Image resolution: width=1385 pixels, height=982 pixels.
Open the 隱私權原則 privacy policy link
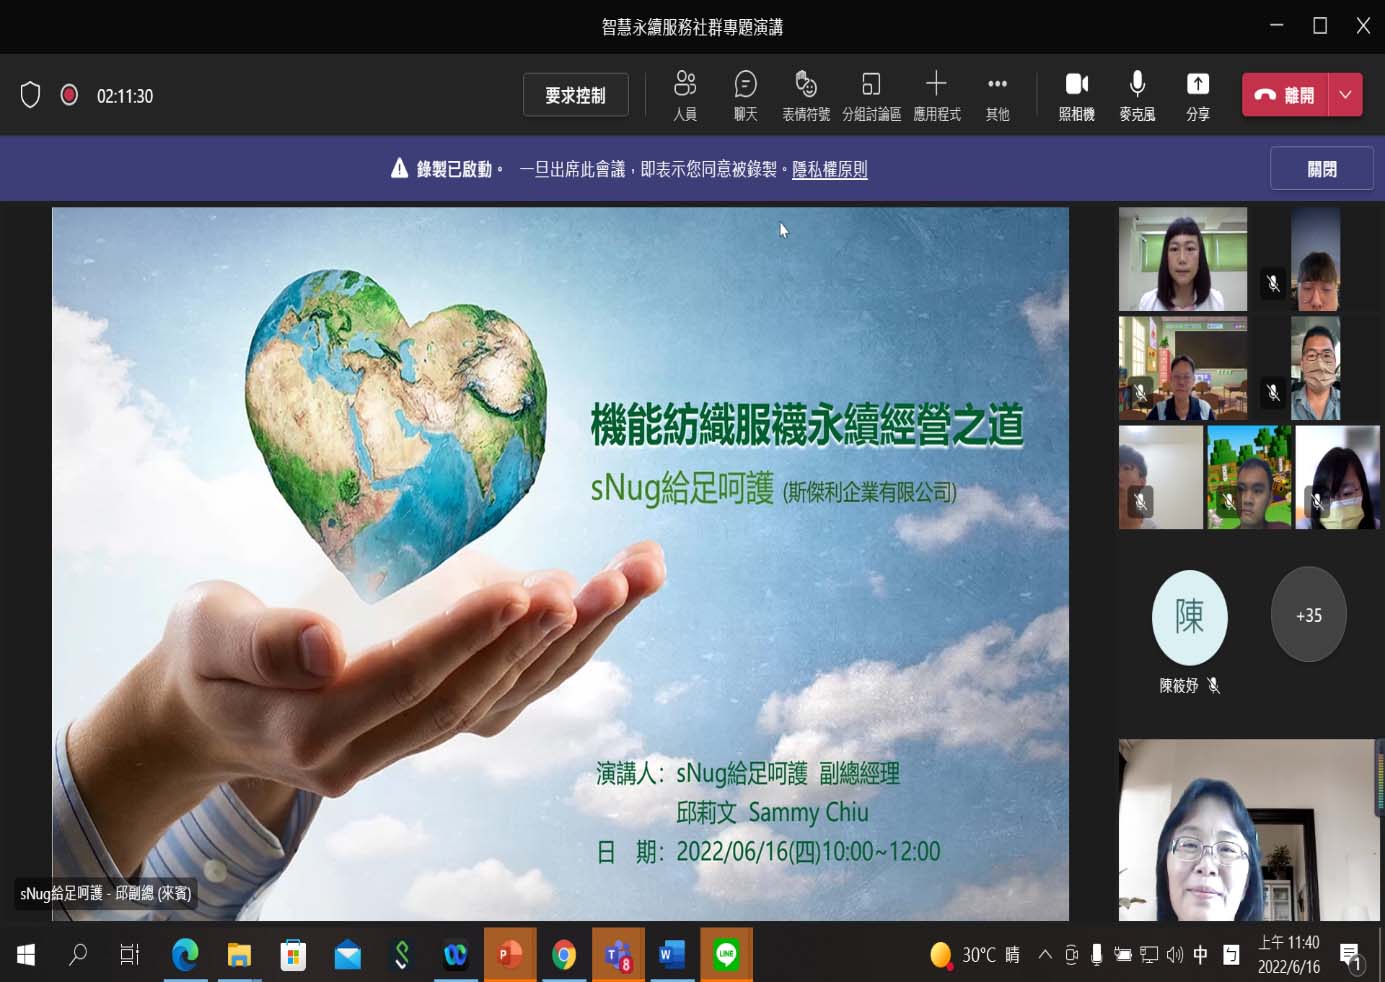[x=829, y=169]
